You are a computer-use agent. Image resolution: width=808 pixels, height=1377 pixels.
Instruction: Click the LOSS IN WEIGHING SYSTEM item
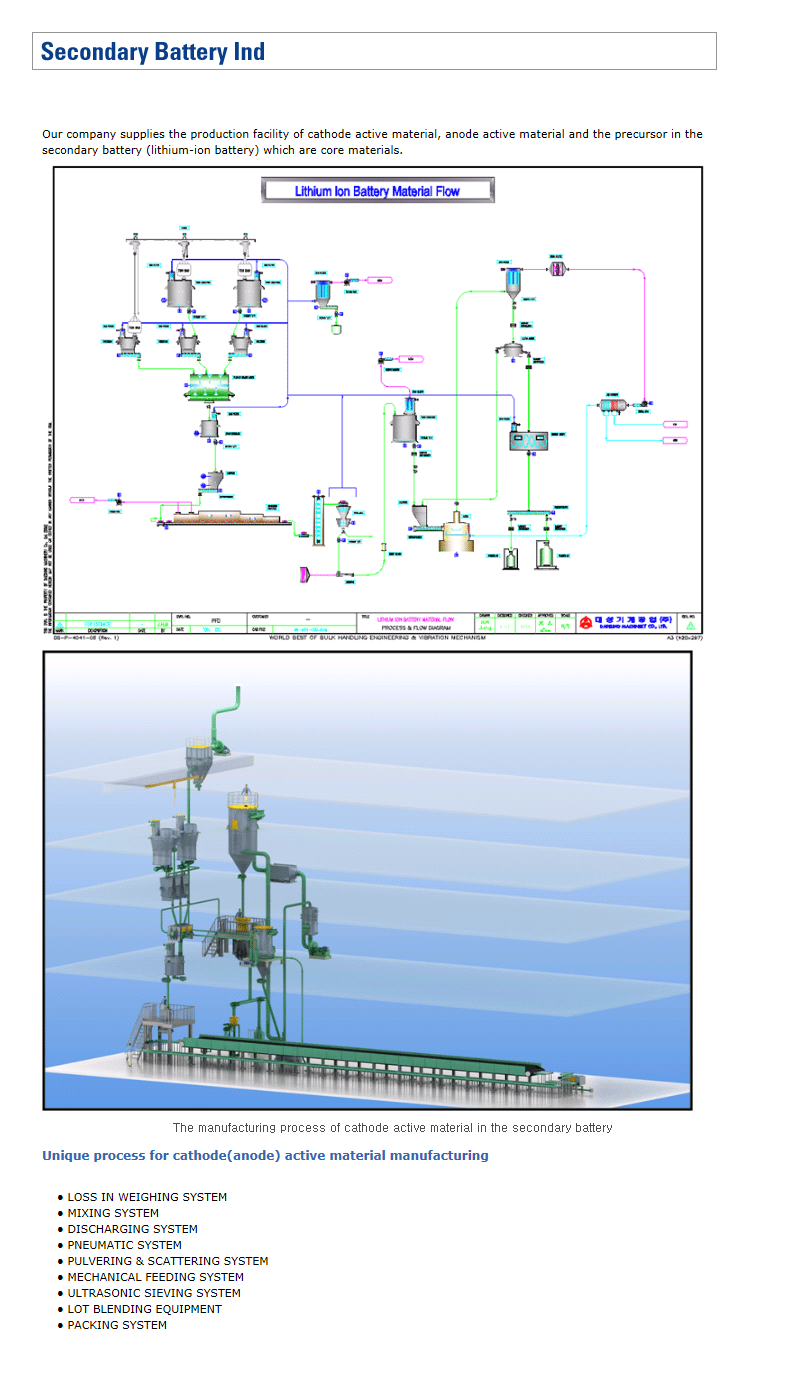coord(146,1196)
